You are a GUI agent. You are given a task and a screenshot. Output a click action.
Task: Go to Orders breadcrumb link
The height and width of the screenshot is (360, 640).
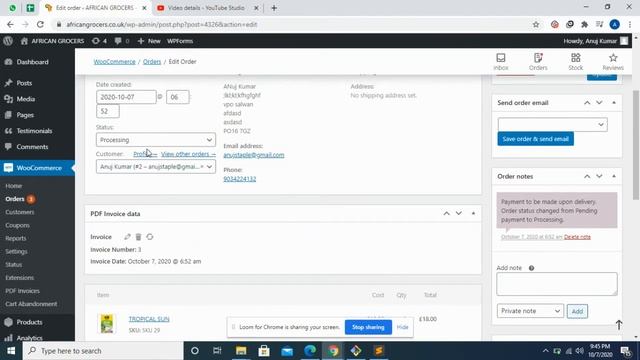click(152, 62)
